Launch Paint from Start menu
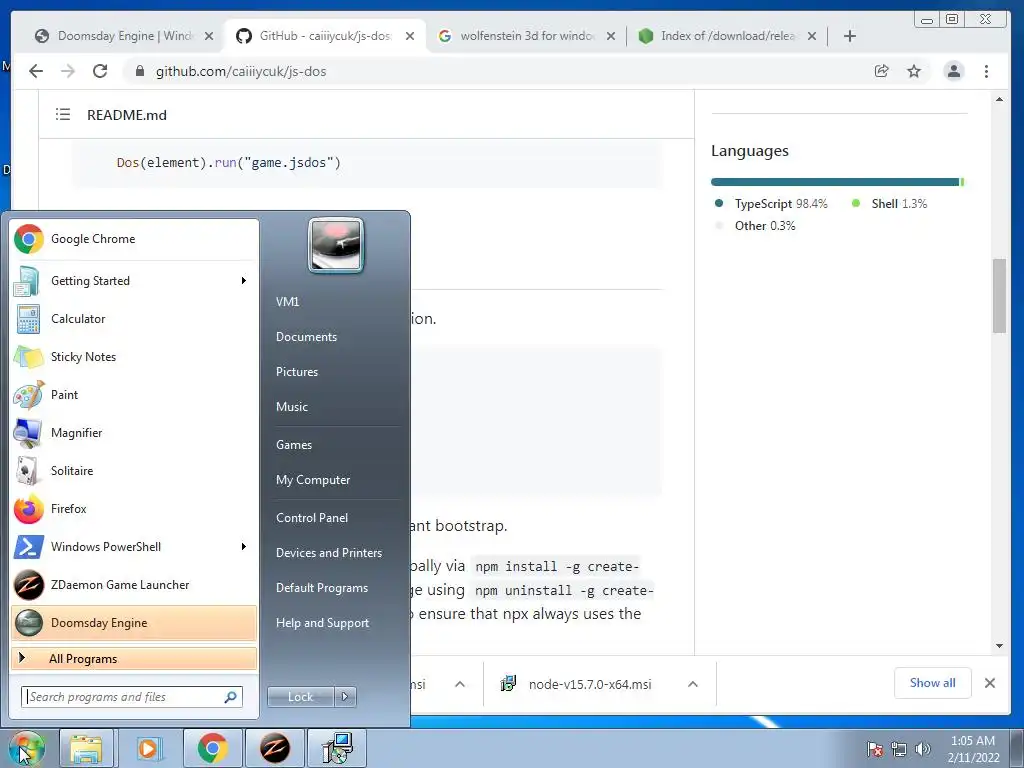Screen dimensions: 1024x768 coord(134,394)
